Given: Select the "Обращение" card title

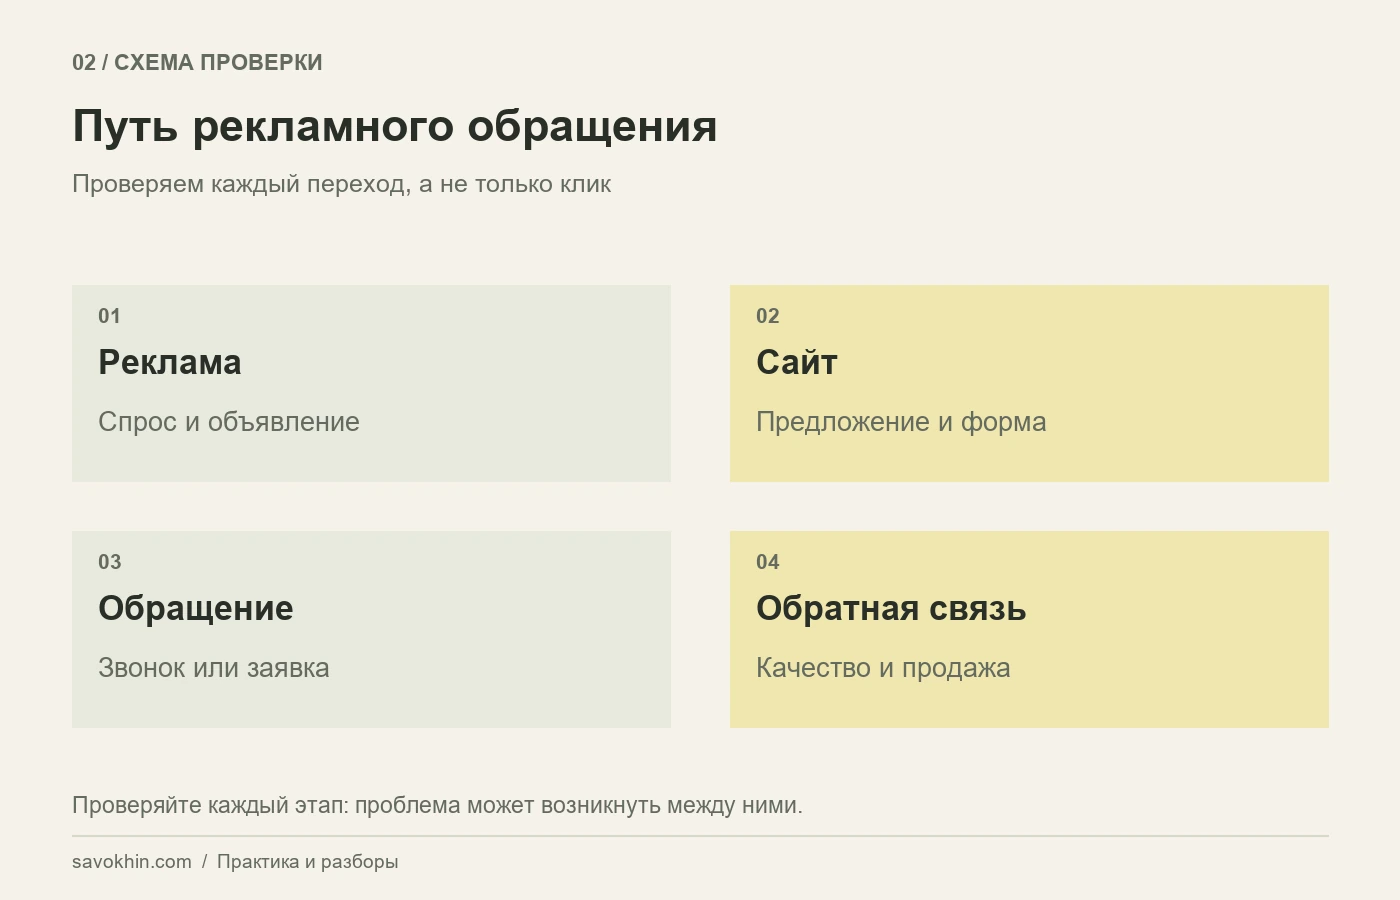Looking at the screenshot, I should (x=196, y=608).
